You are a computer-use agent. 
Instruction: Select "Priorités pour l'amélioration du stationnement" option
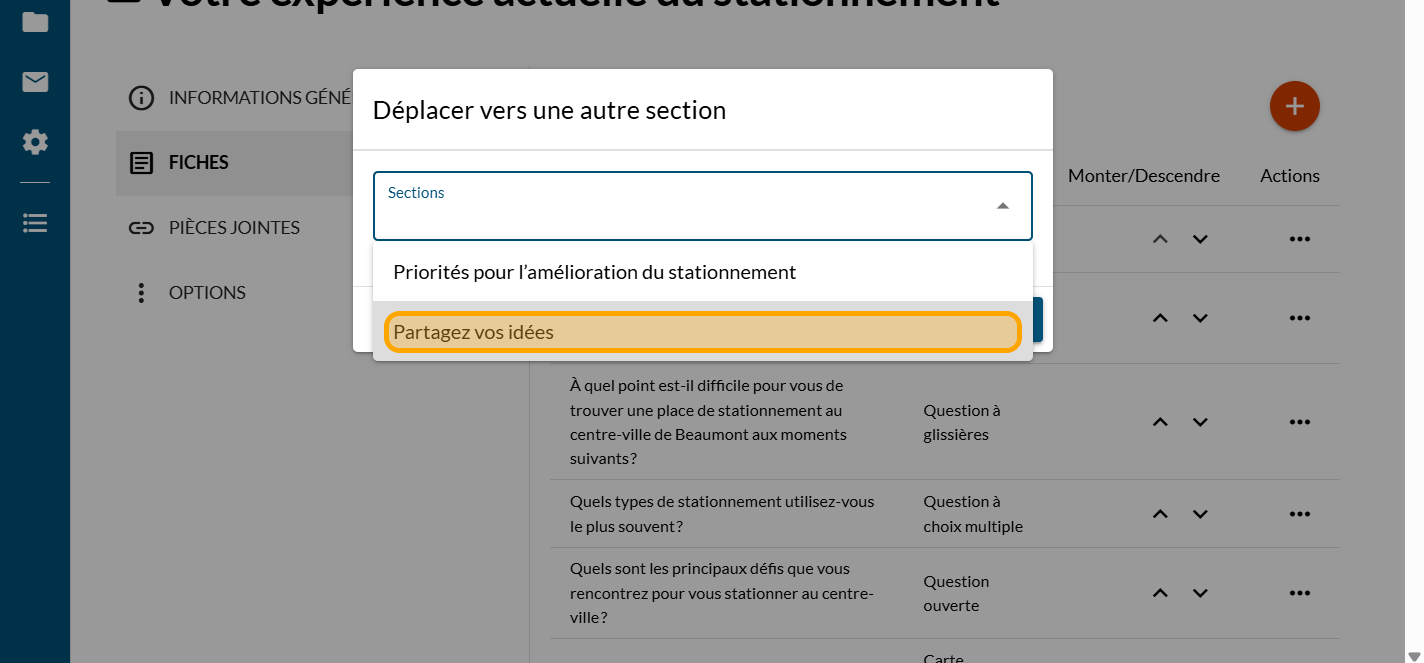594,272
